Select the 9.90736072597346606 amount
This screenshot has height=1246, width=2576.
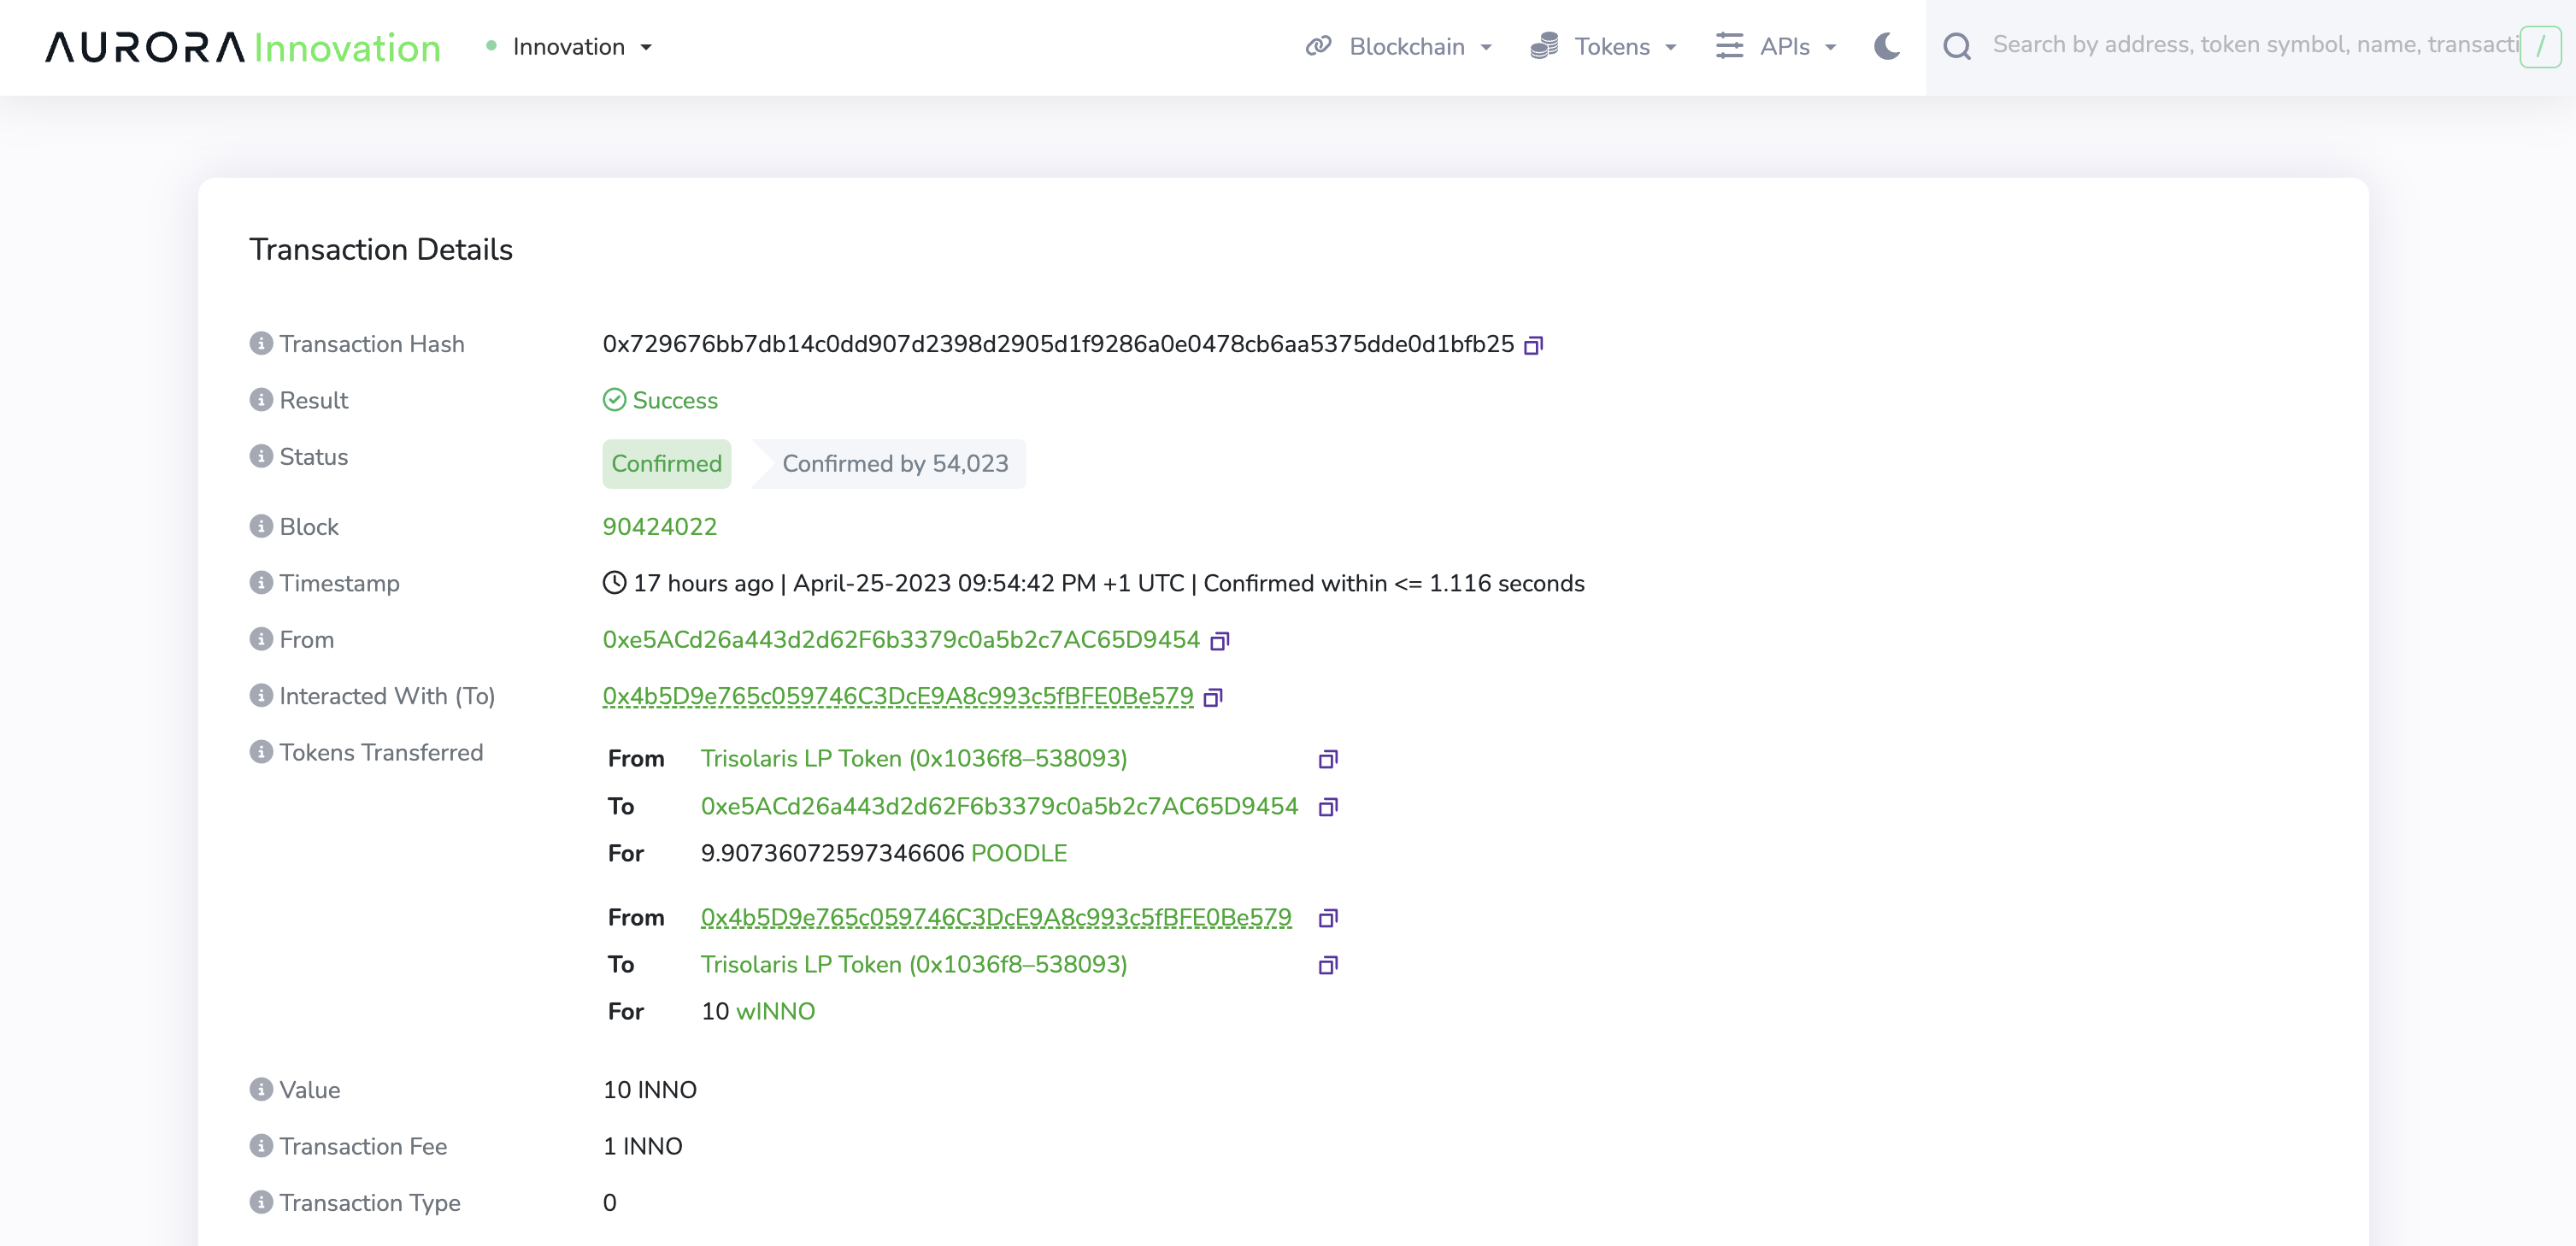click(832, 853)
